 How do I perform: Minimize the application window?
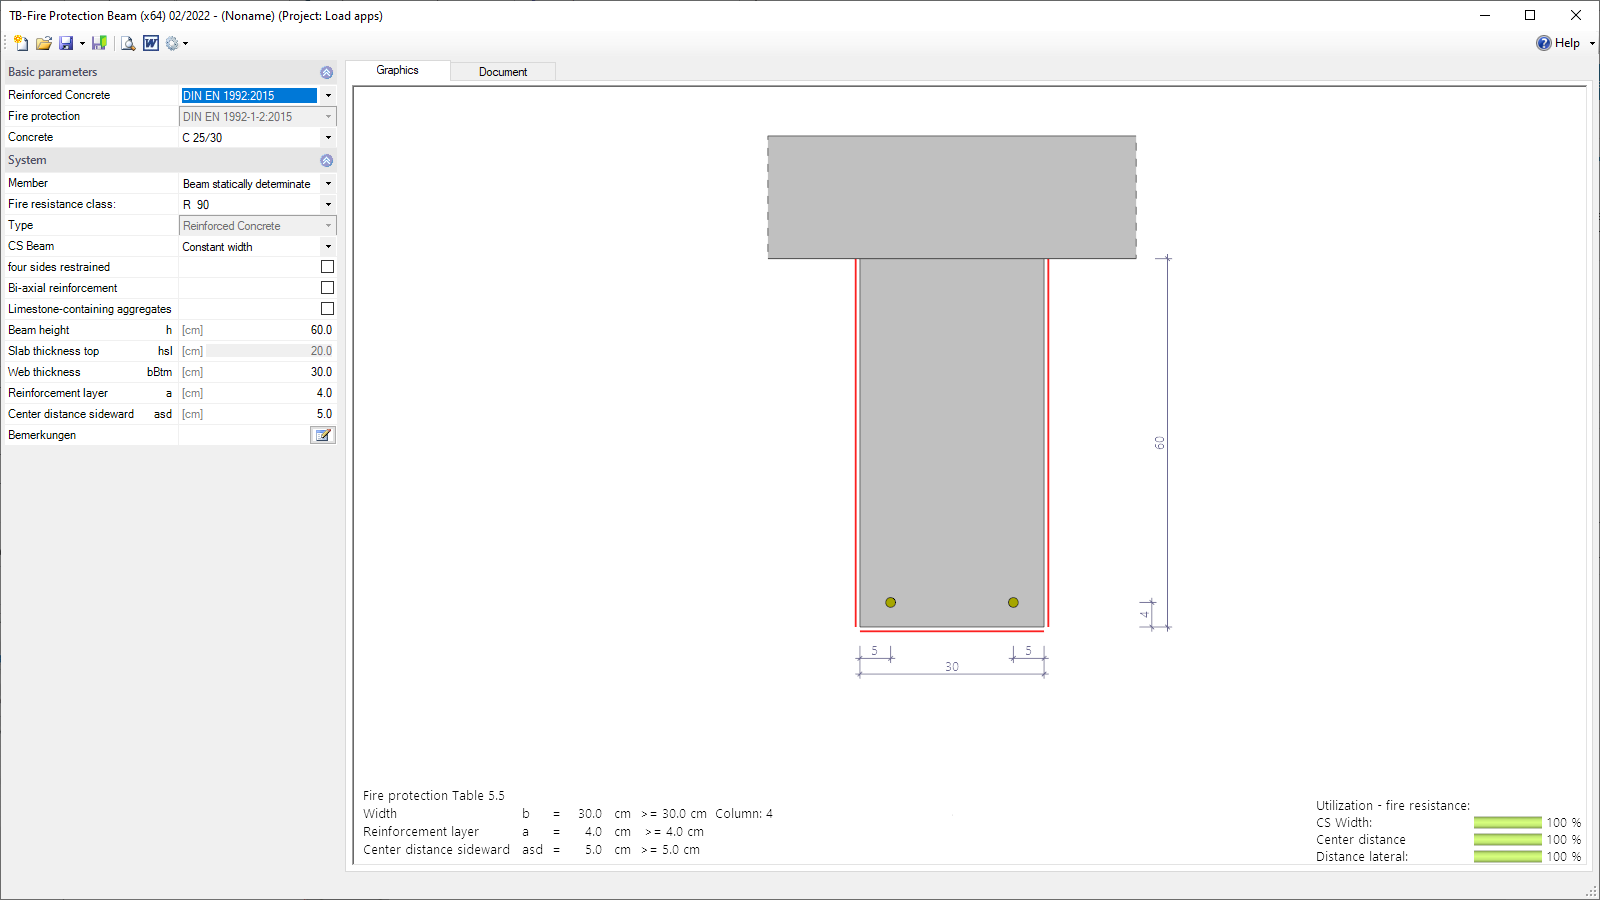click(x=1485, y=15)
